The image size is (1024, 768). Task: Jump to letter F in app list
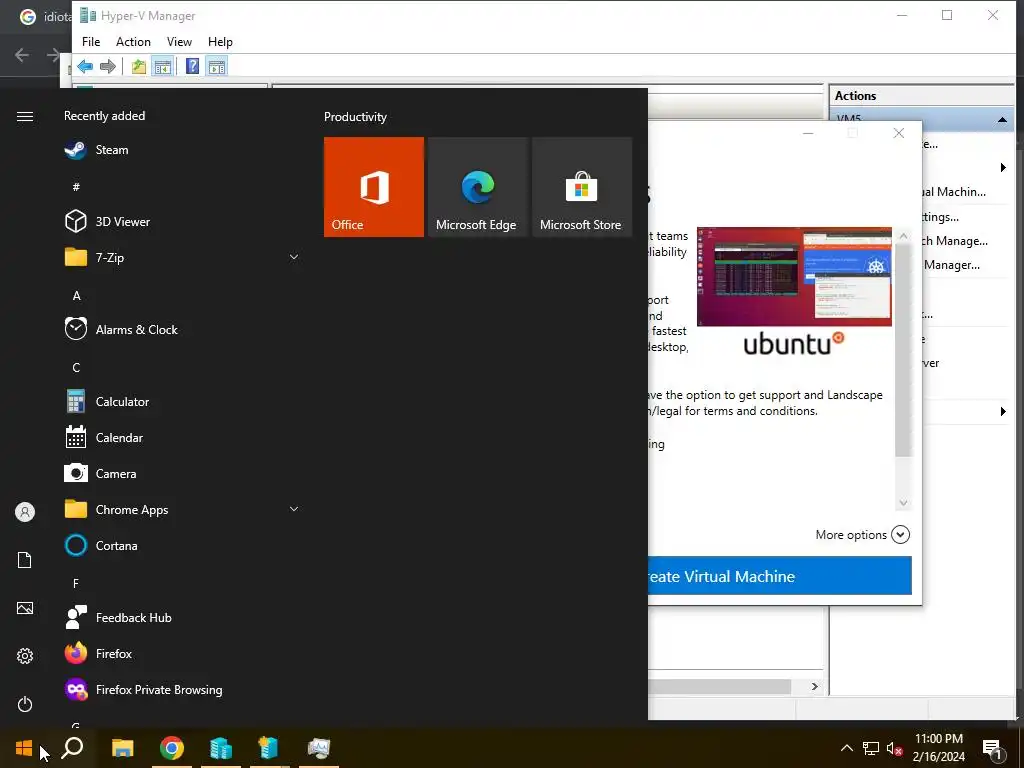(76, 583)
